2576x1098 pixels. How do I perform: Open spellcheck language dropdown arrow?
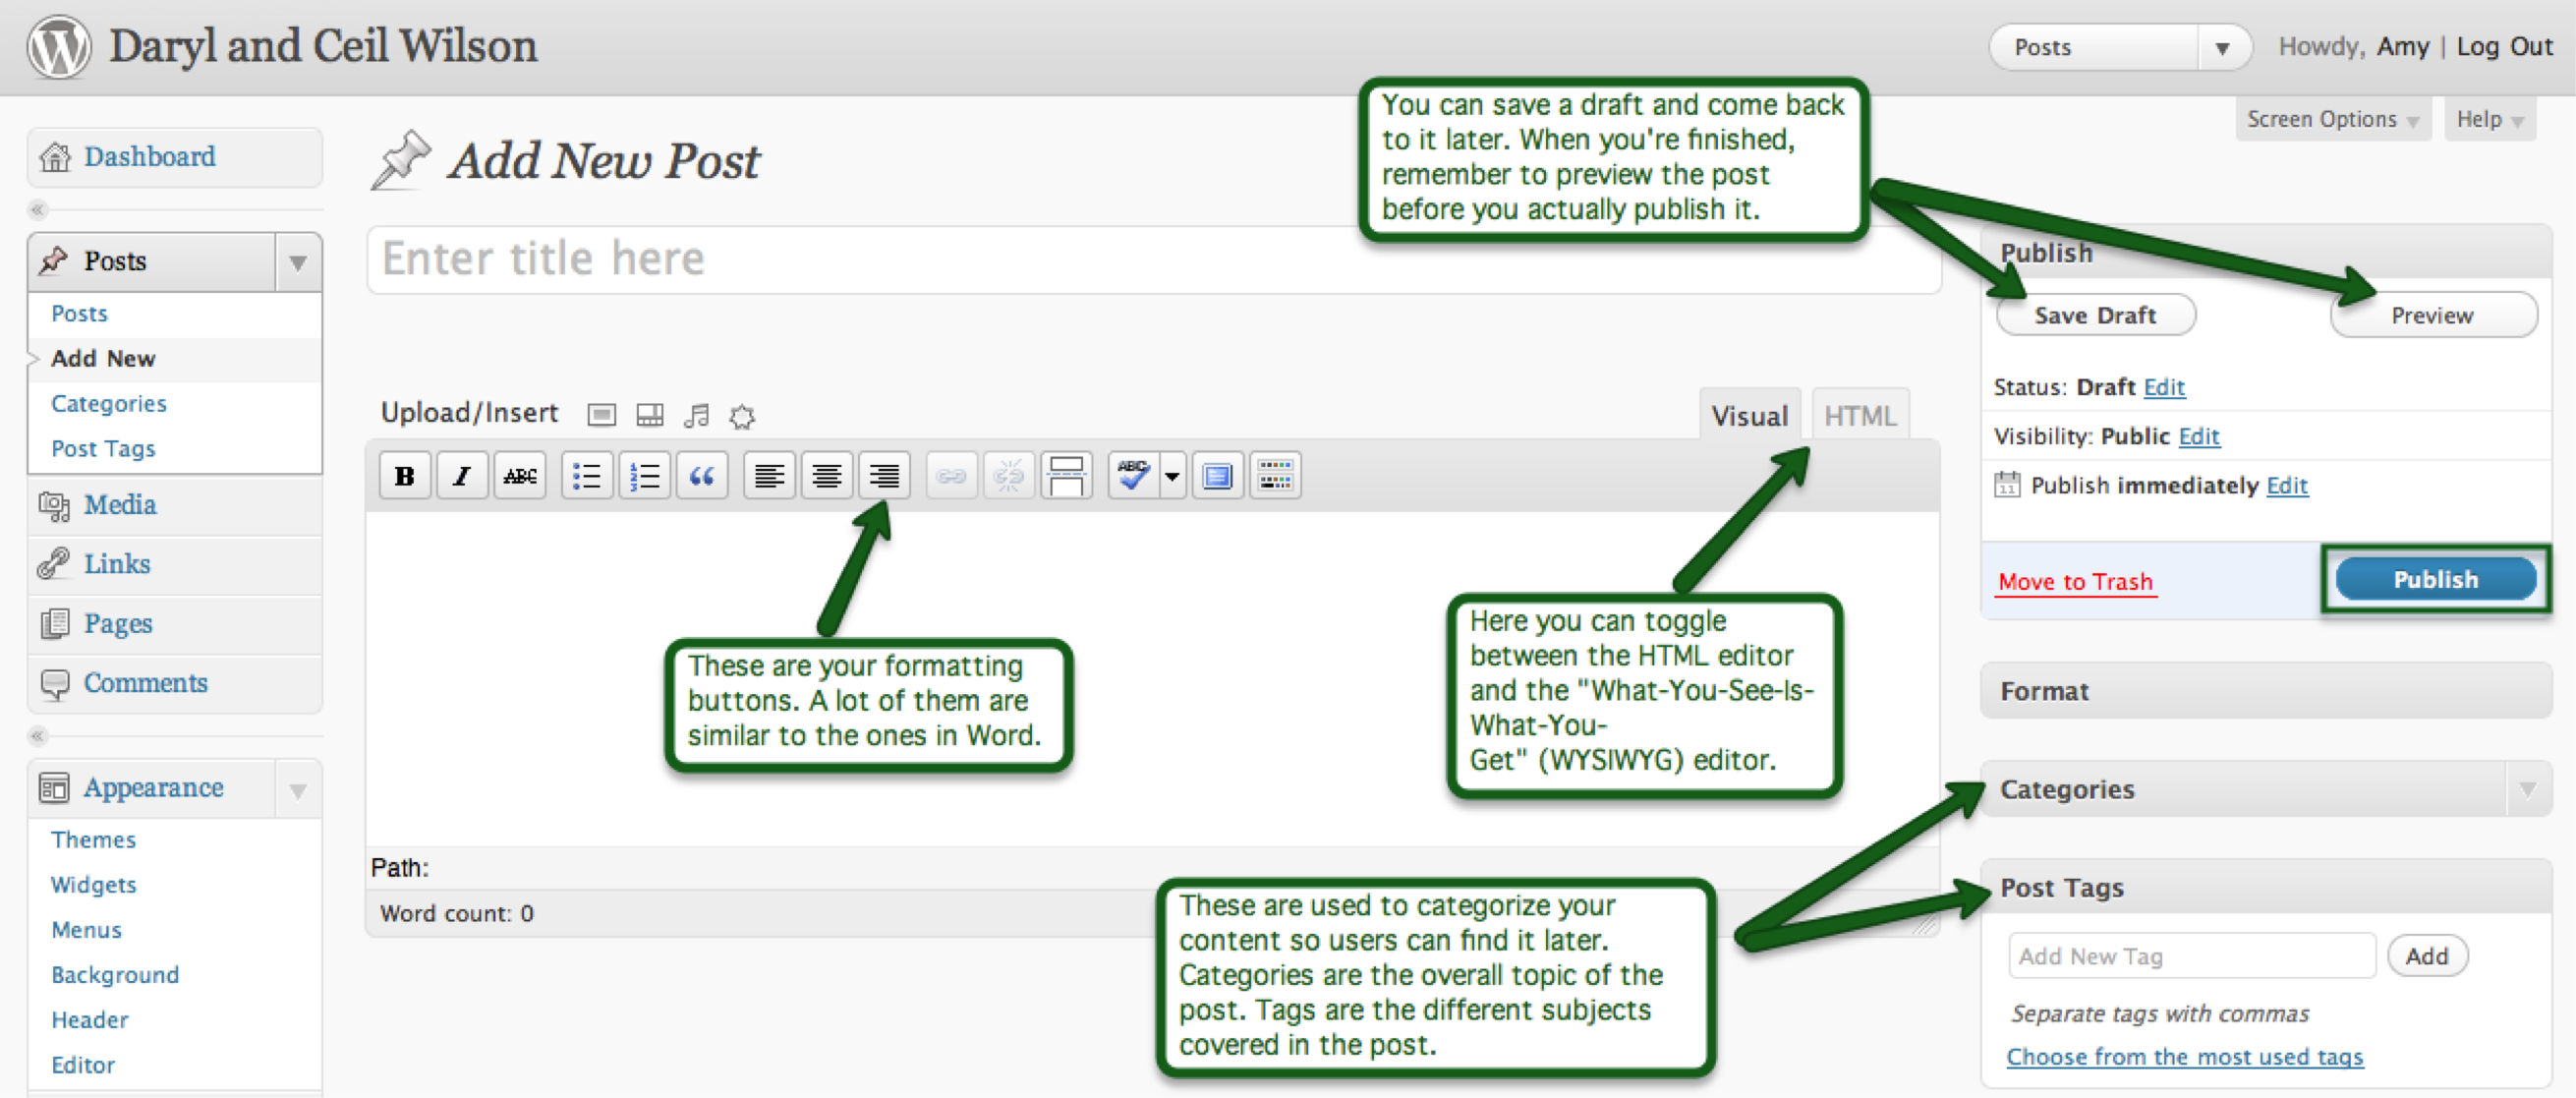tap(1172, 476)
